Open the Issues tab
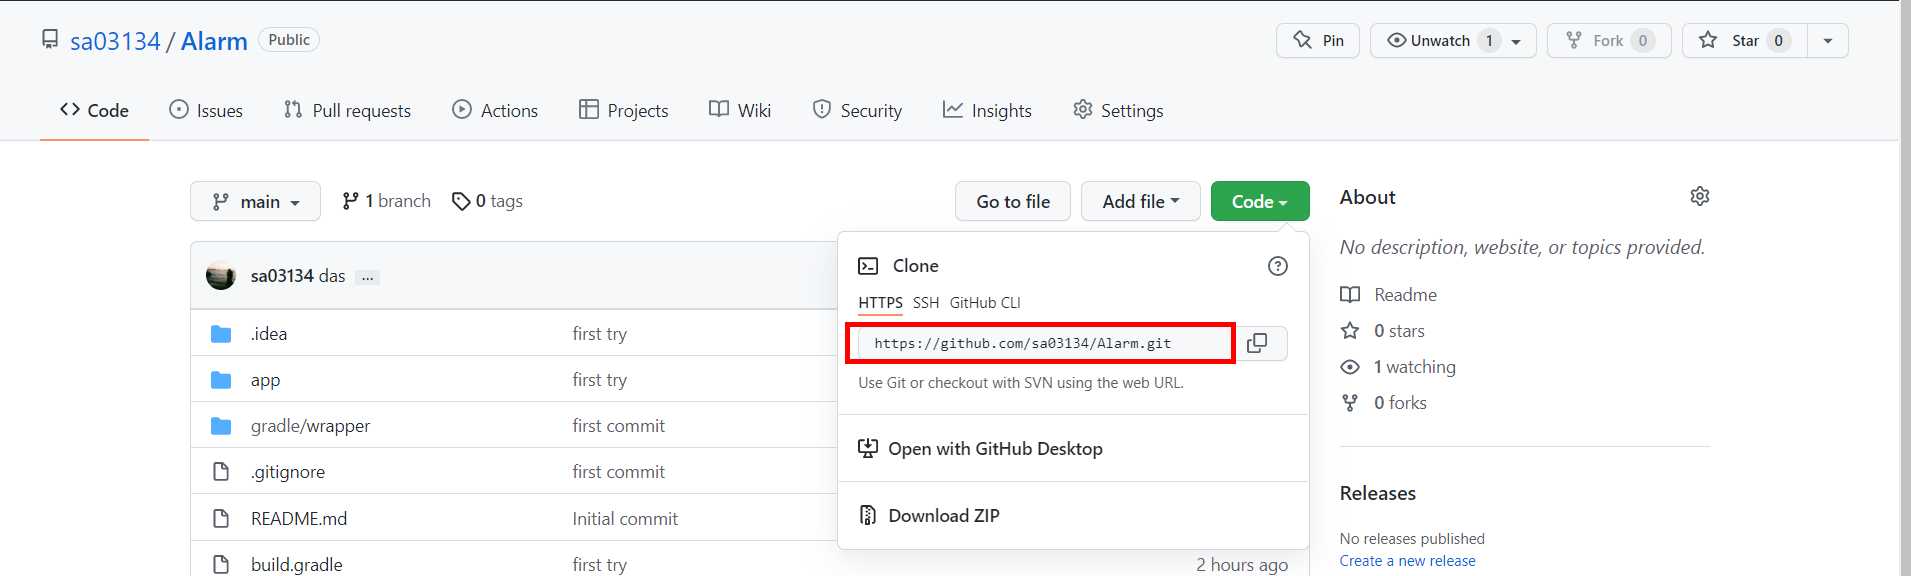The image size is (1911, 576). pyautogui.click(x=206, y=110)
